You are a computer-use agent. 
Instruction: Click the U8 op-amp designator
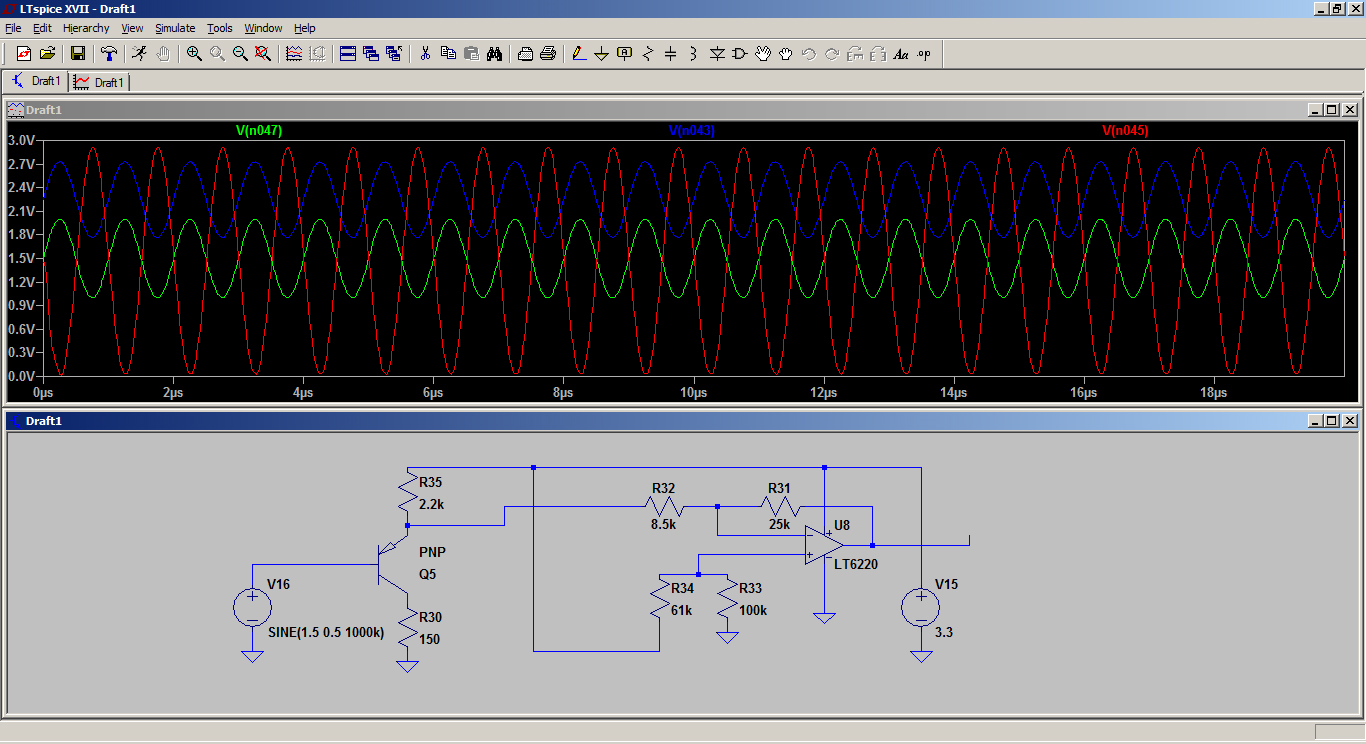[x=842, y=525]
